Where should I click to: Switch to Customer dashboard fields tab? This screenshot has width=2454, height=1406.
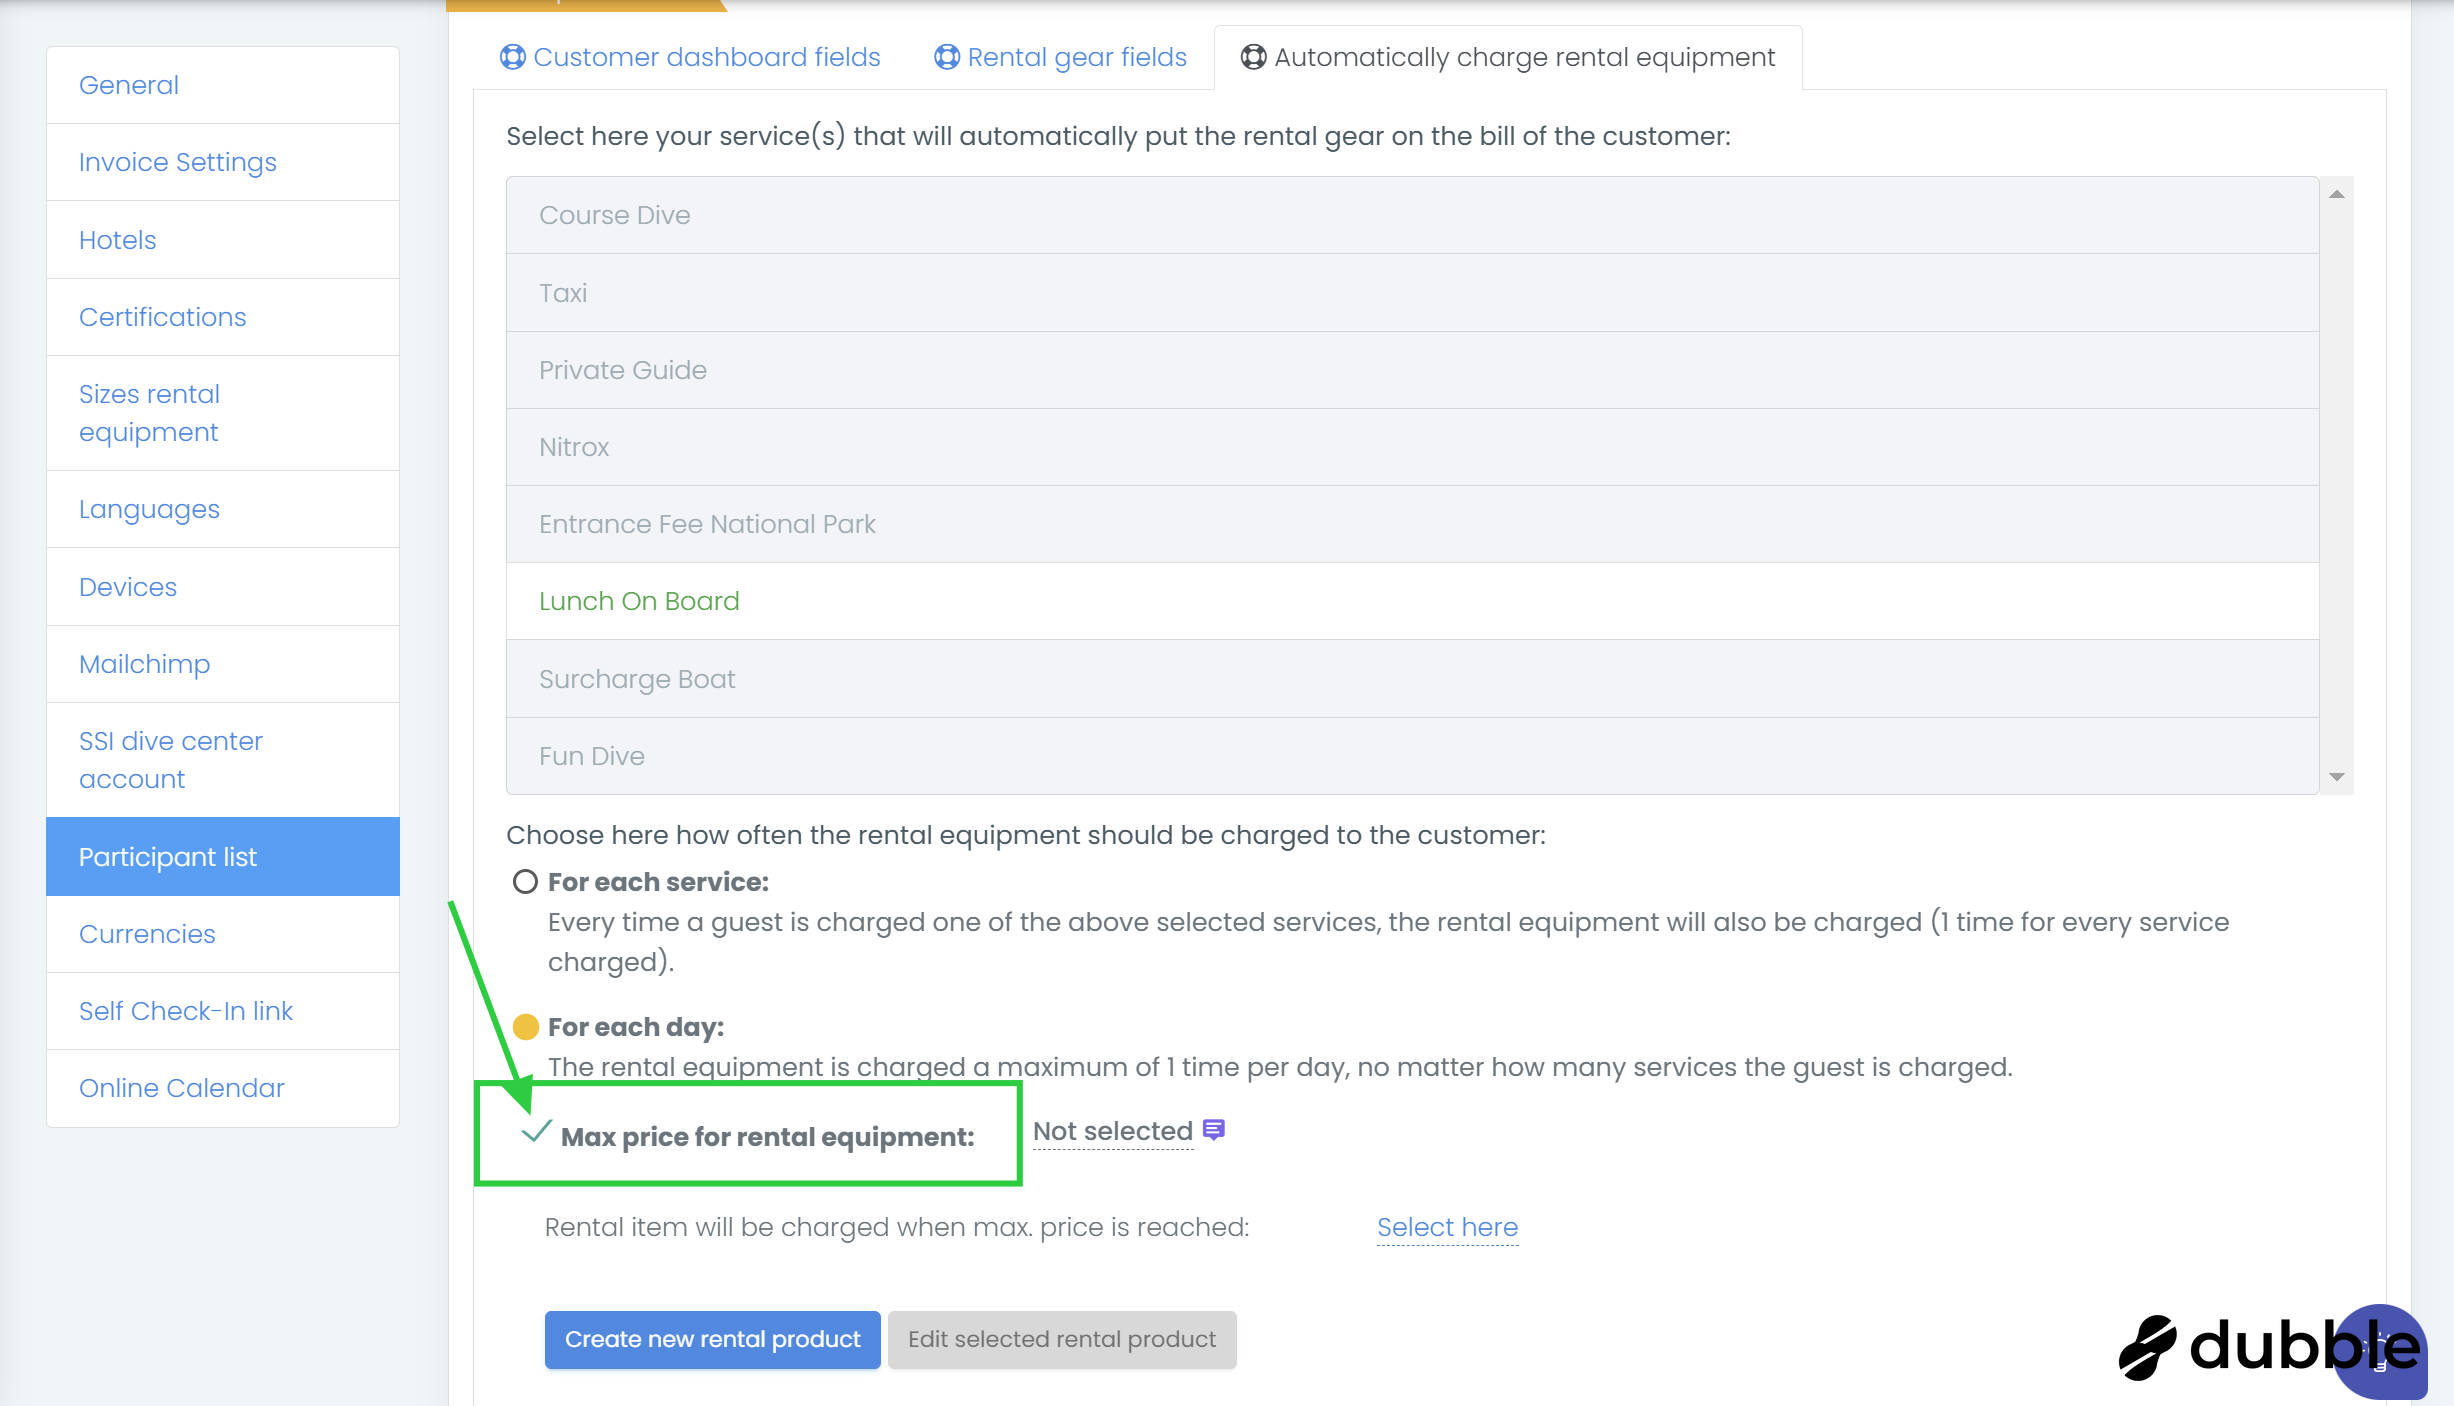706,57
